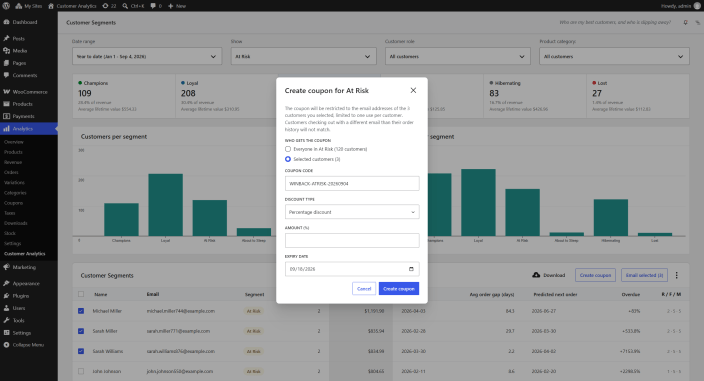Open the Show segment dropdown
Image resolution: width=704 pixels, height=381 pixels.
click(x=304, y=57)
